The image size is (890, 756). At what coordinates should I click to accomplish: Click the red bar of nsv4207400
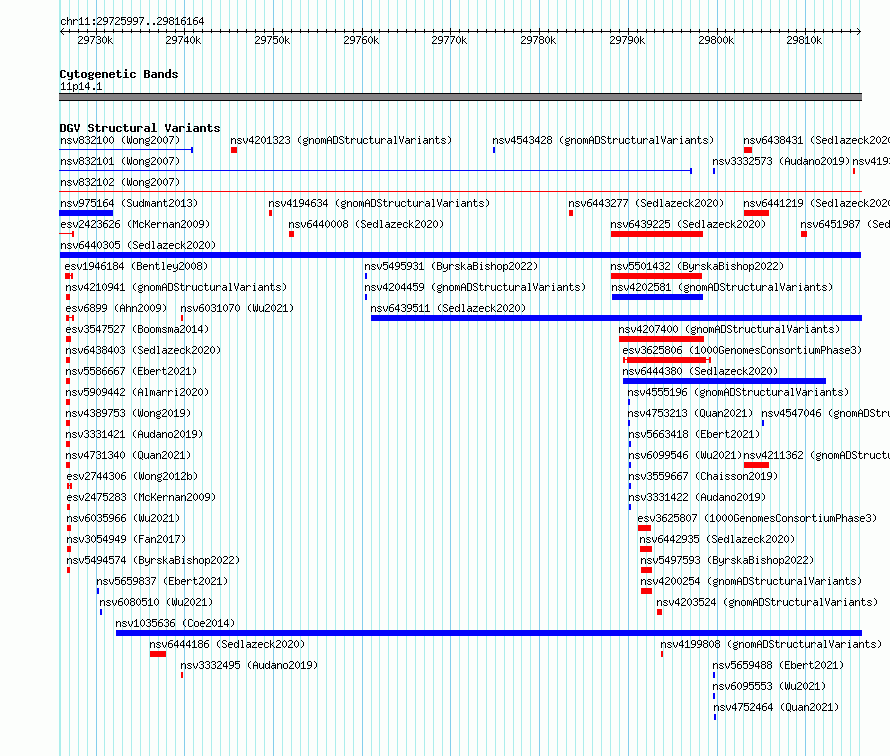click(661, 339)
